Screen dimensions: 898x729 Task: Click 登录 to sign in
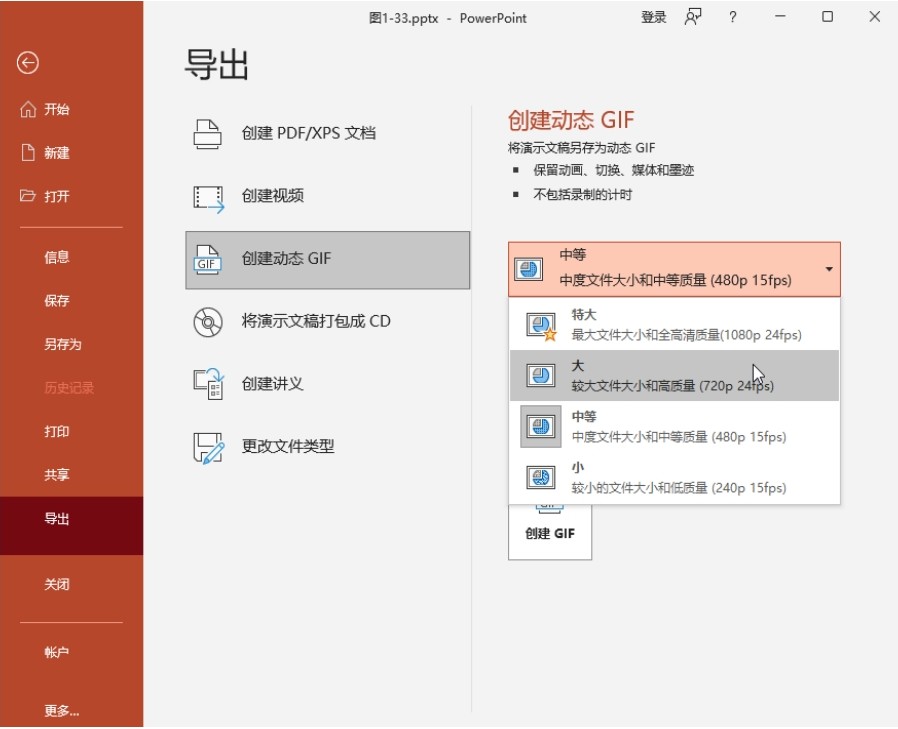click(653, 17)
